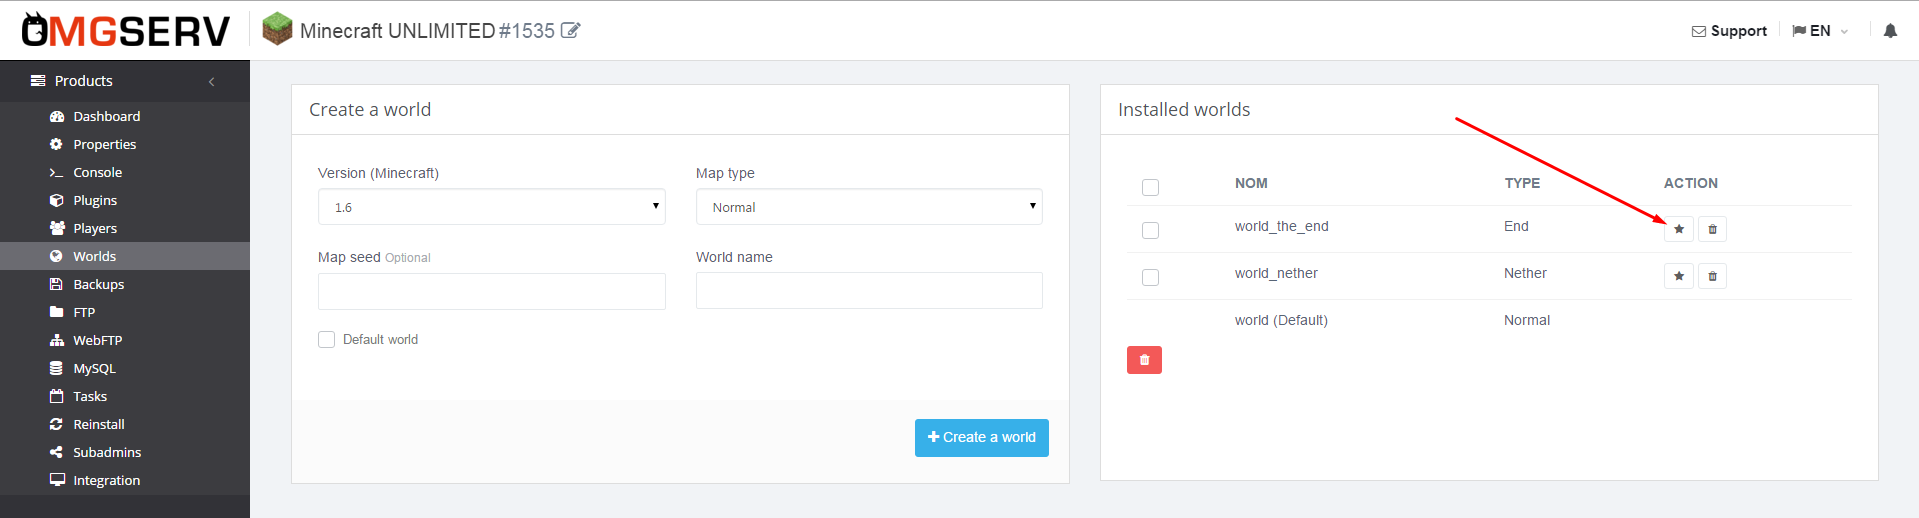This screenshot has height=518, width=1919.
Task: Open the MySQL menu link
Action: [x=95, y=369]
